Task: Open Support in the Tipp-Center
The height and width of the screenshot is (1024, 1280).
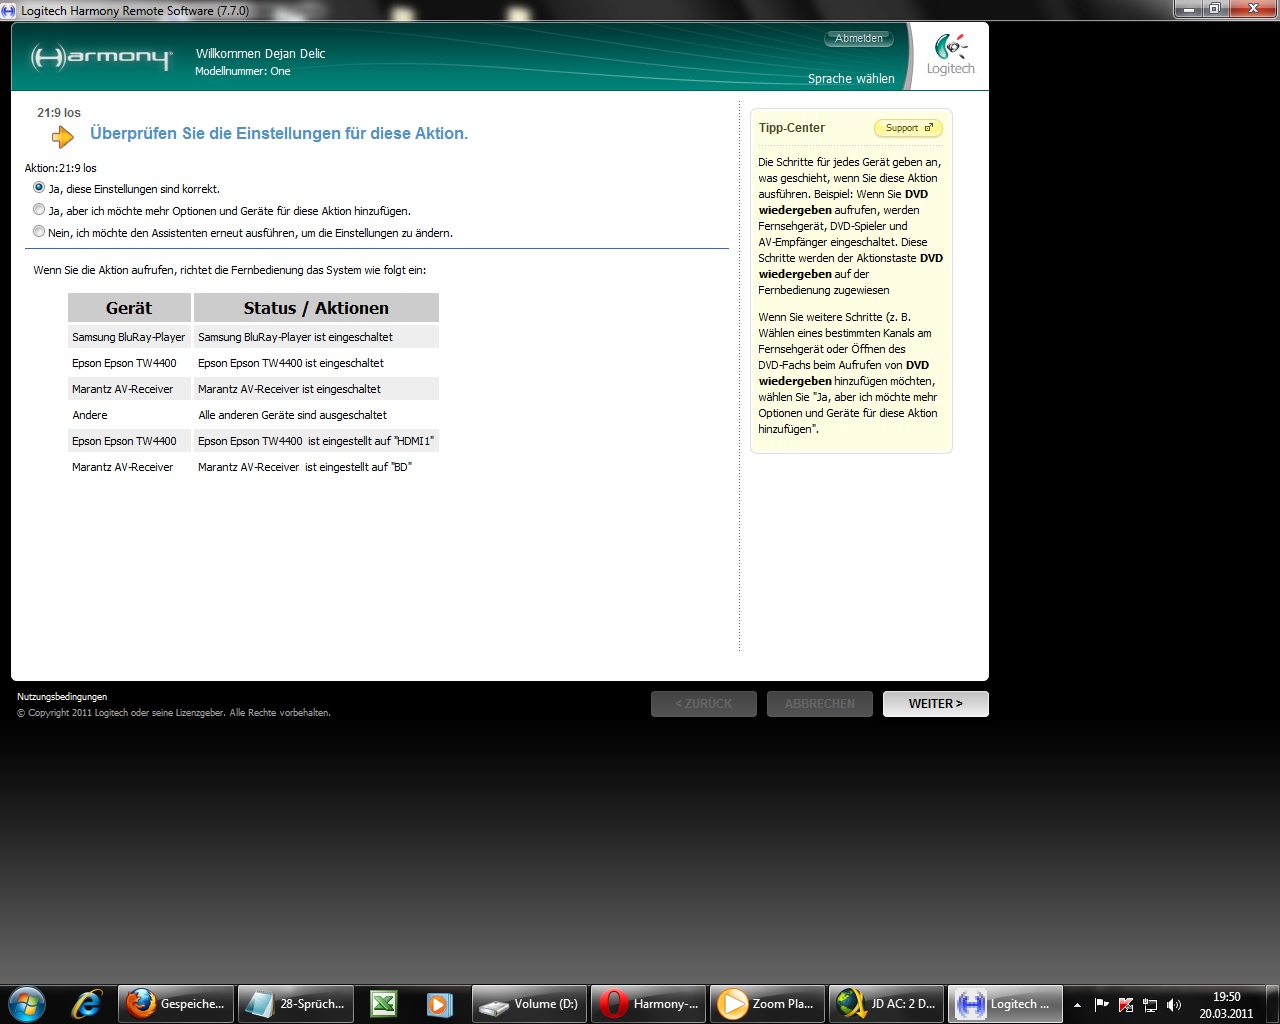Action: [x=908, y=128]
